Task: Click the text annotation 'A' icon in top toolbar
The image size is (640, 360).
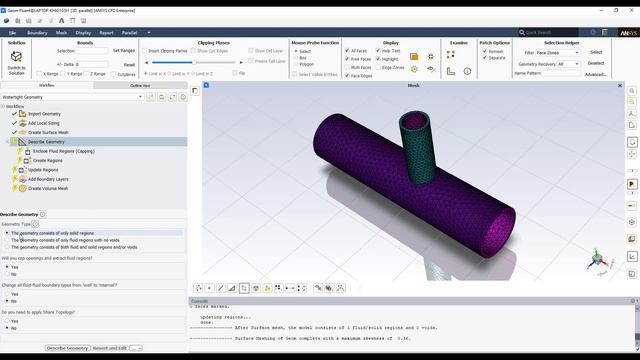Action: (x=62, y=20)
